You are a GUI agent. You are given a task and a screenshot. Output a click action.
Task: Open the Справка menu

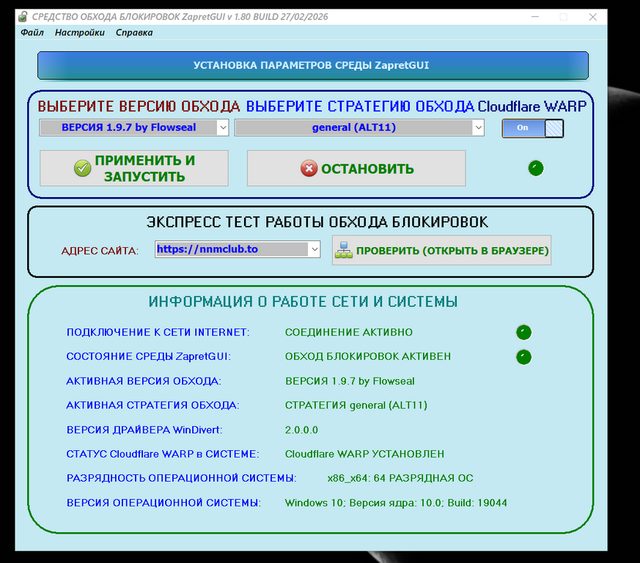click(x=134, y=33)
